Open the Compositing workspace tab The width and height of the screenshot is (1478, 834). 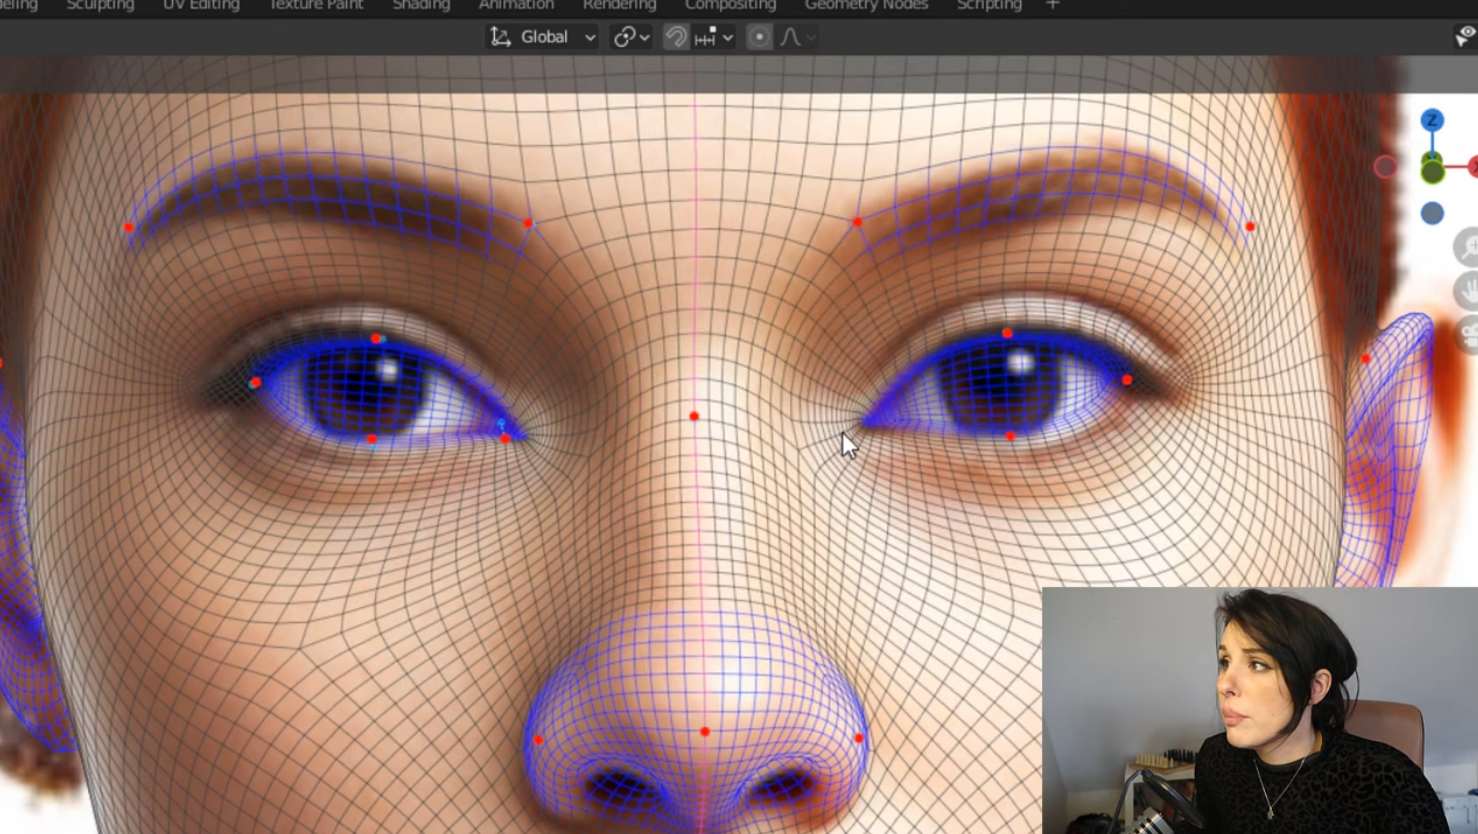point(730,6)
